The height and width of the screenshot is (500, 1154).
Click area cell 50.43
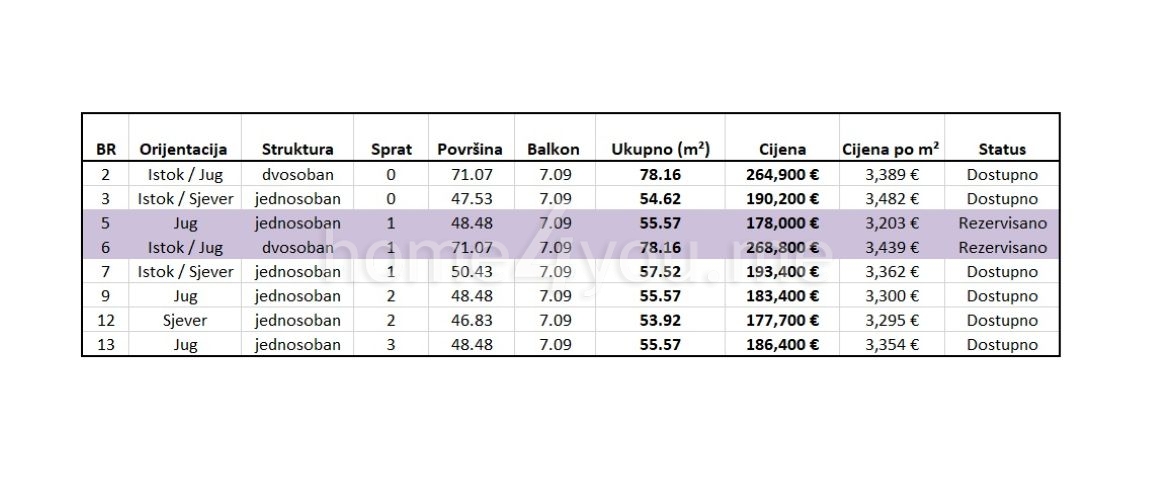(471, 272)
